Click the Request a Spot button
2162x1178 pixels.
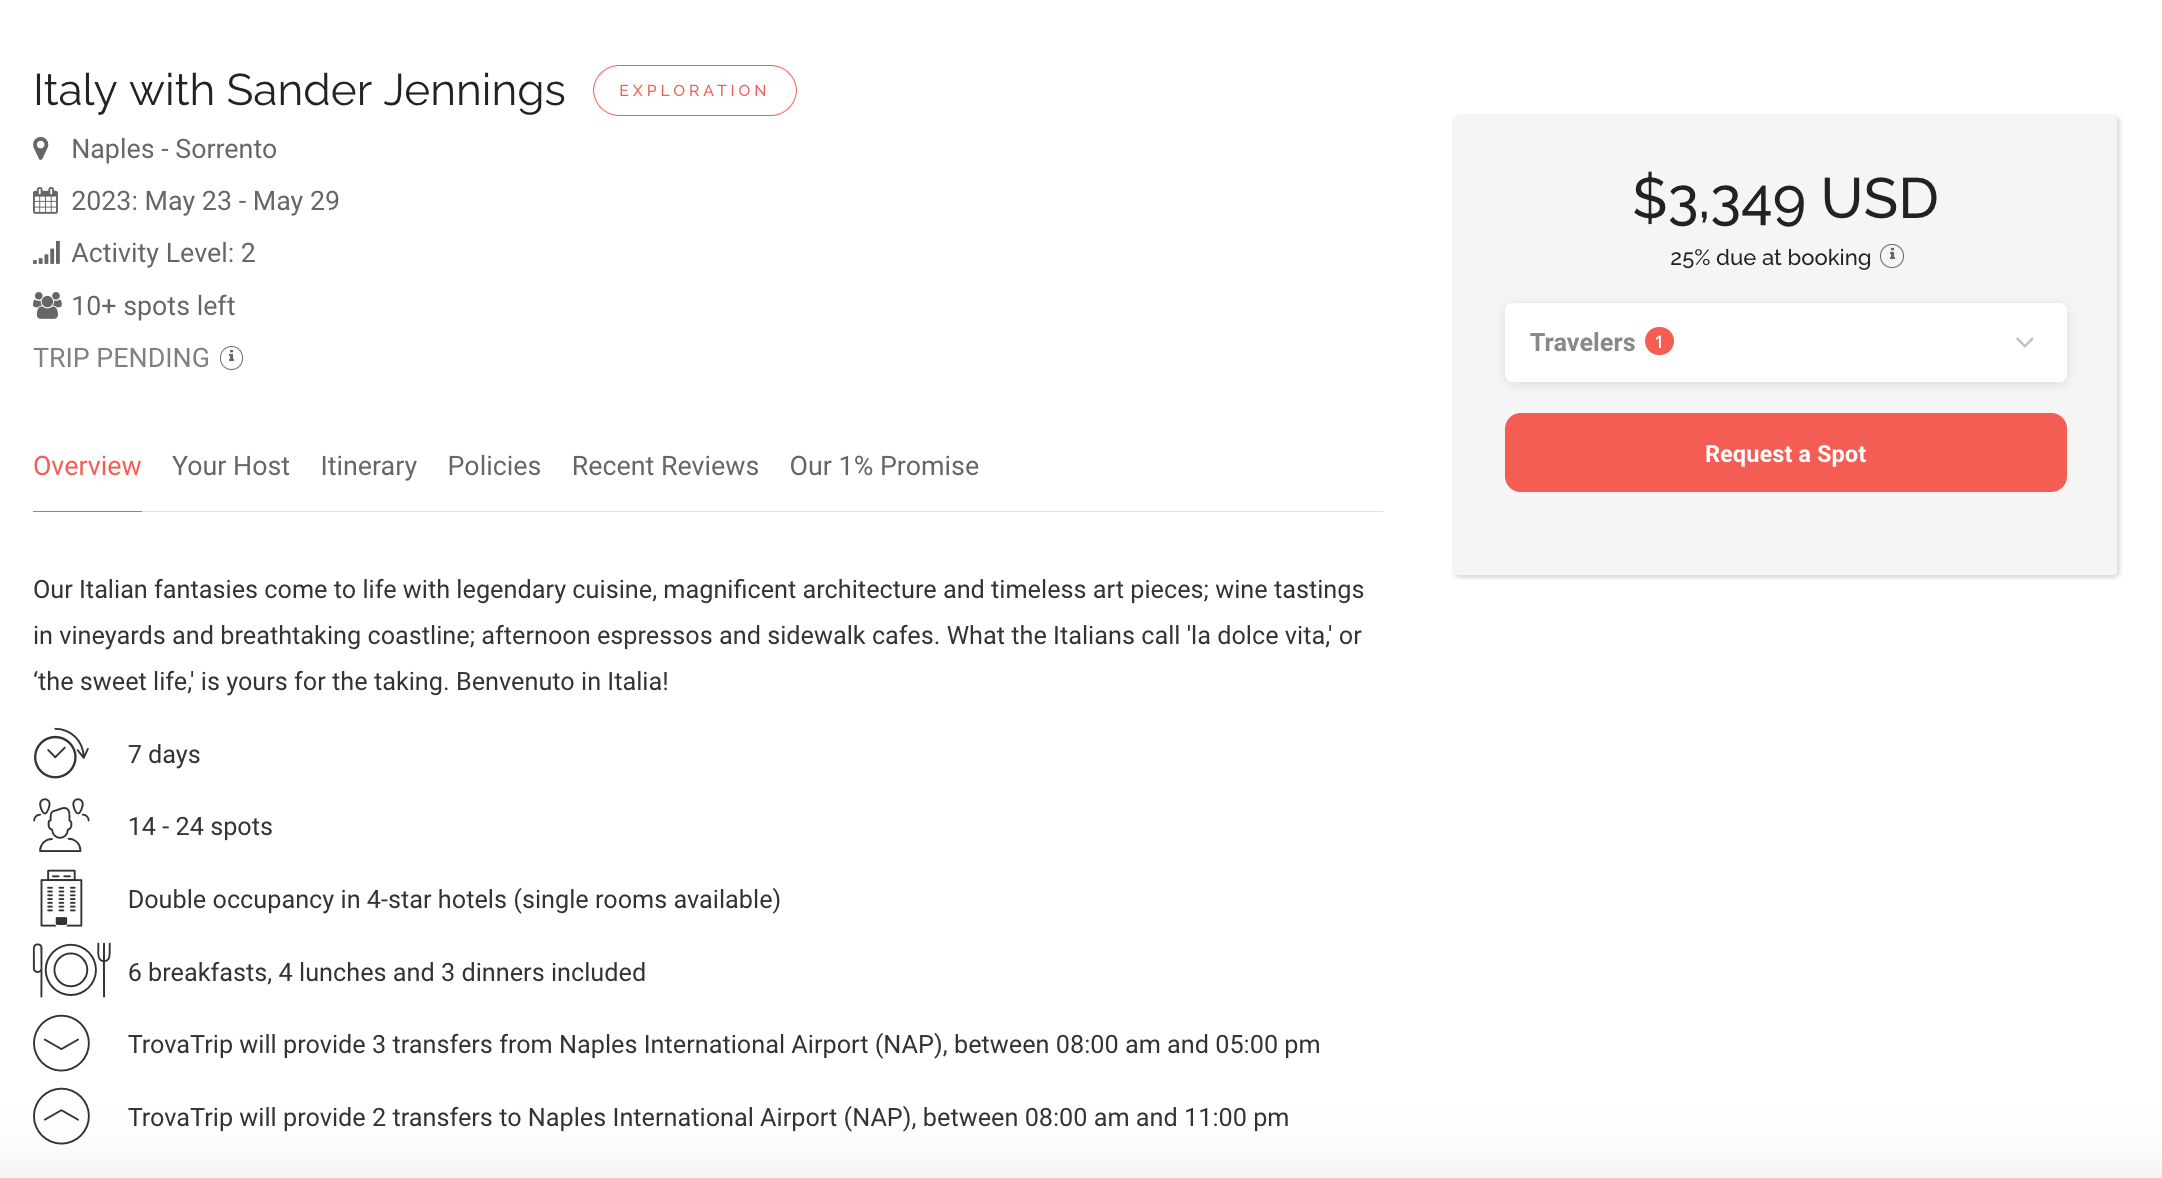[x=1785, y=452]
